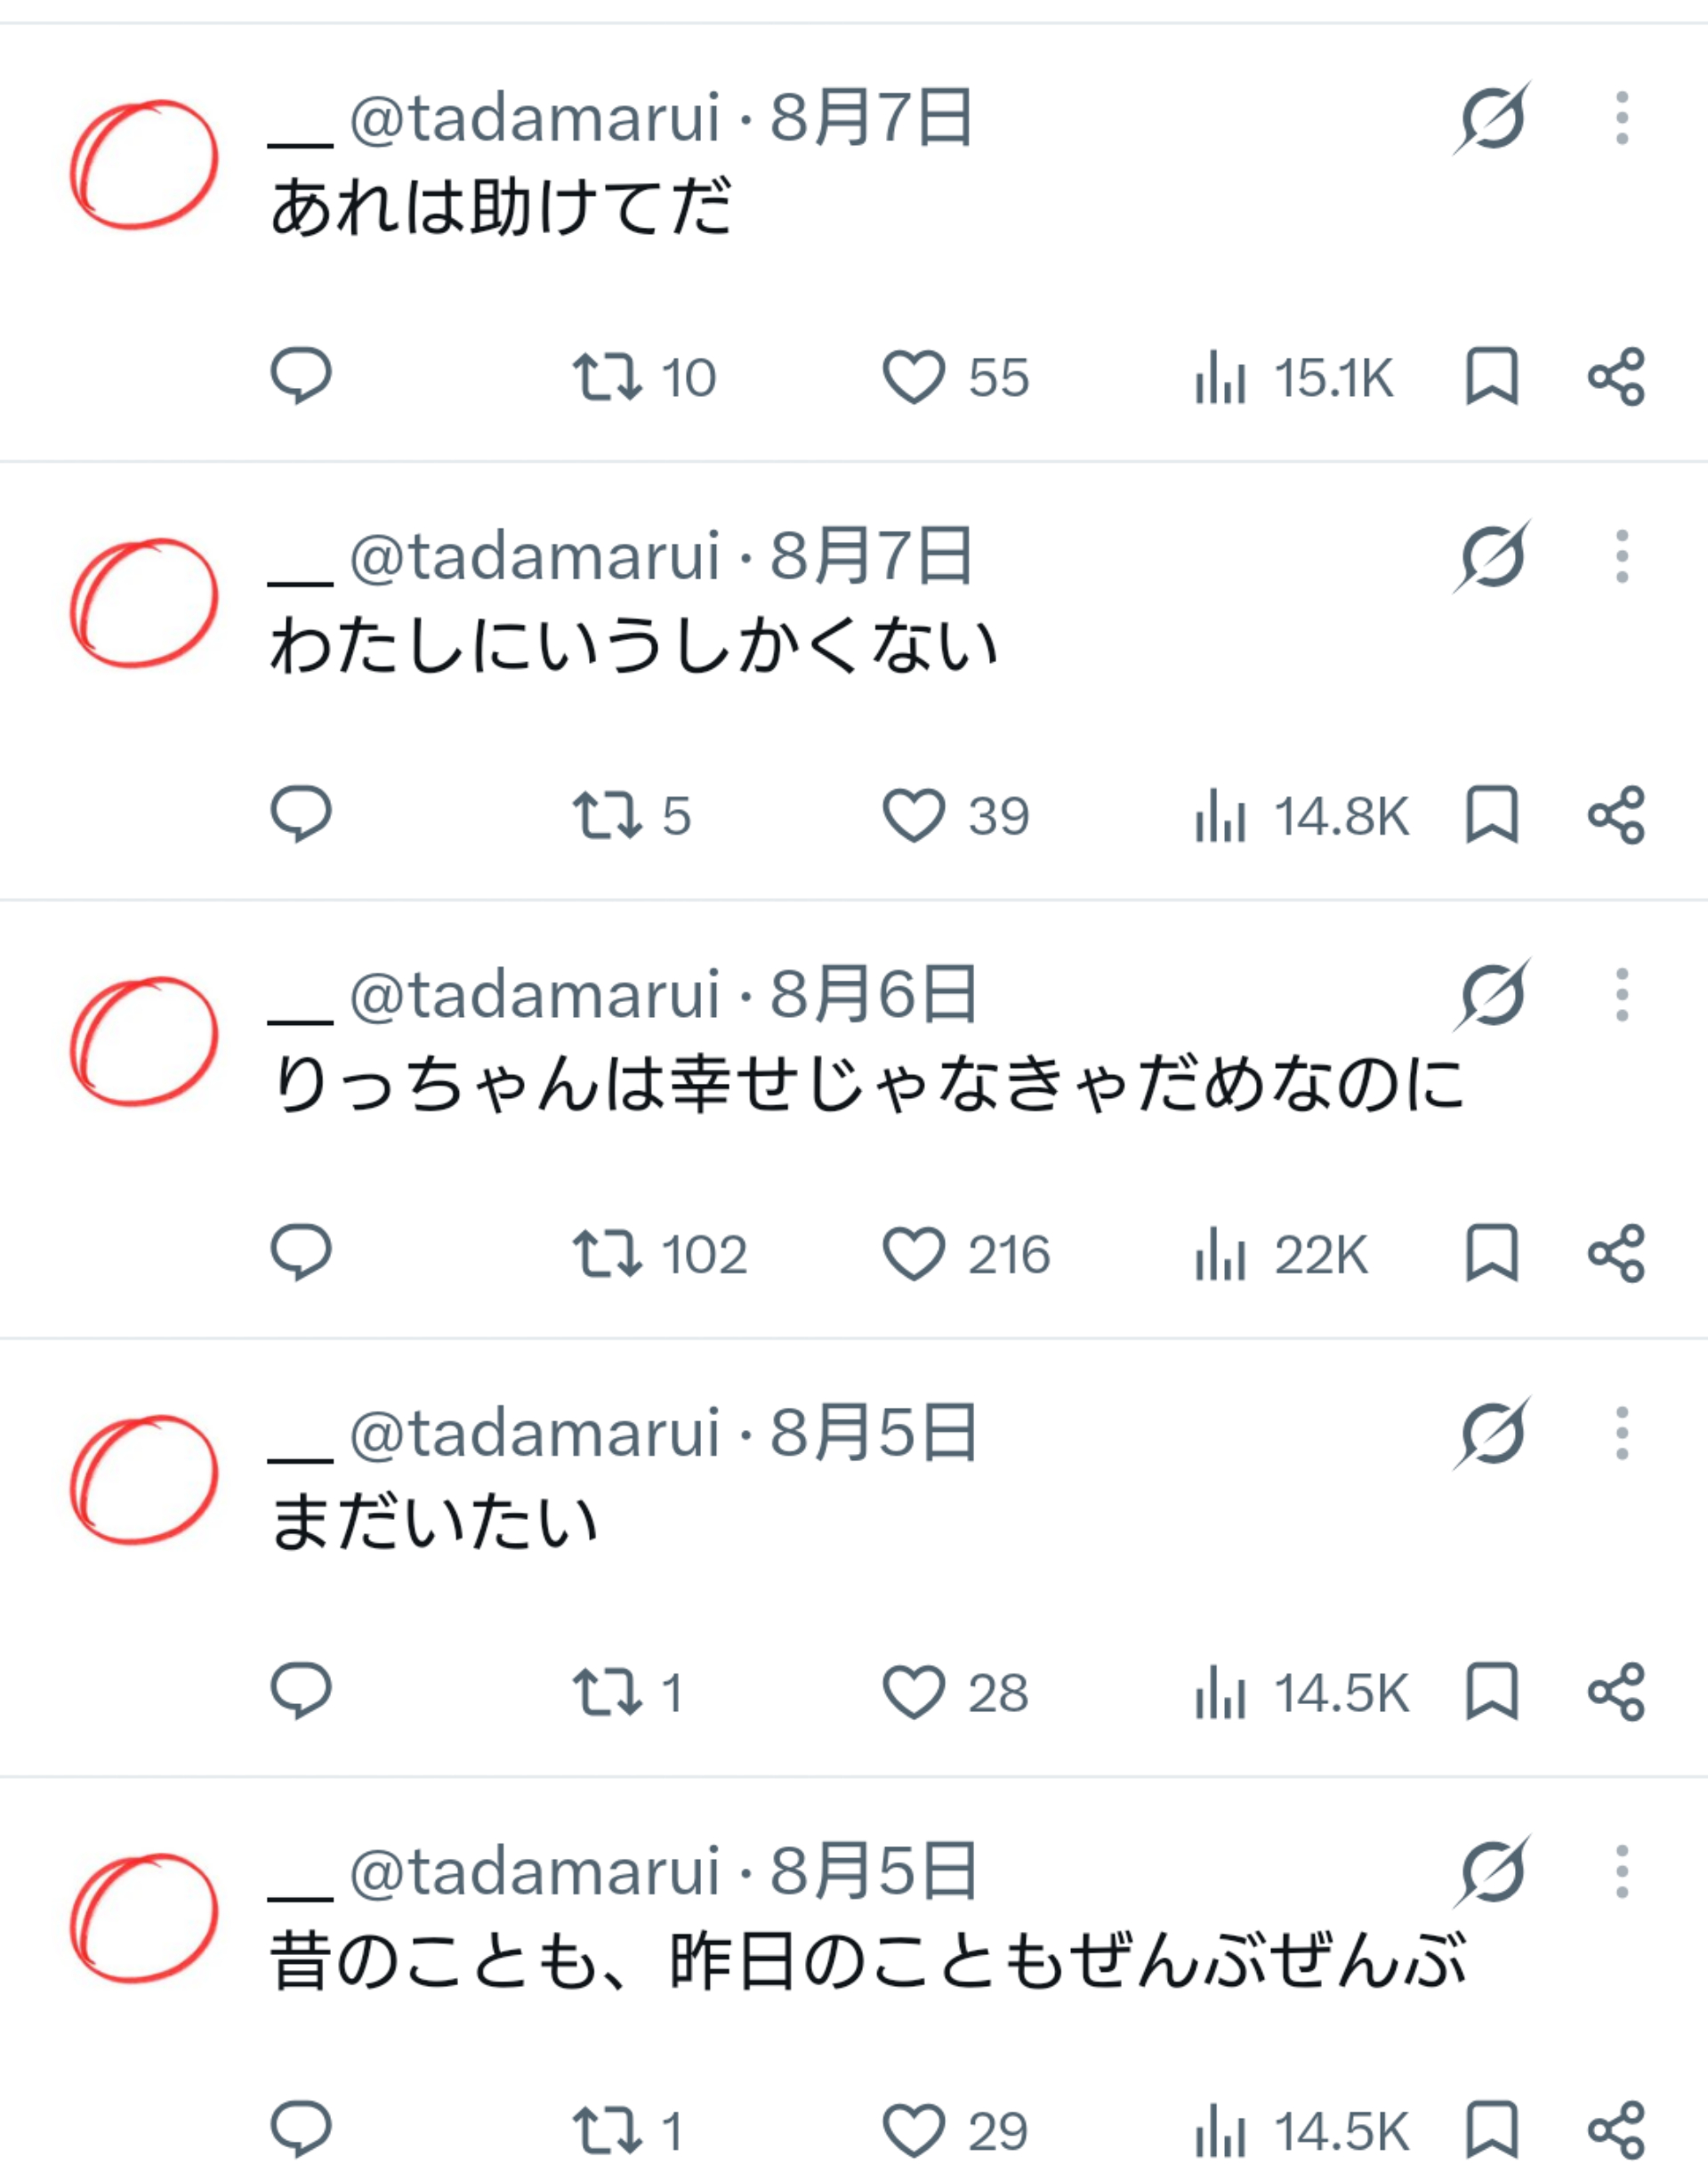Open the まだいたい post avatar
Screen dimensions: 1708x2181
[144, 1479]
